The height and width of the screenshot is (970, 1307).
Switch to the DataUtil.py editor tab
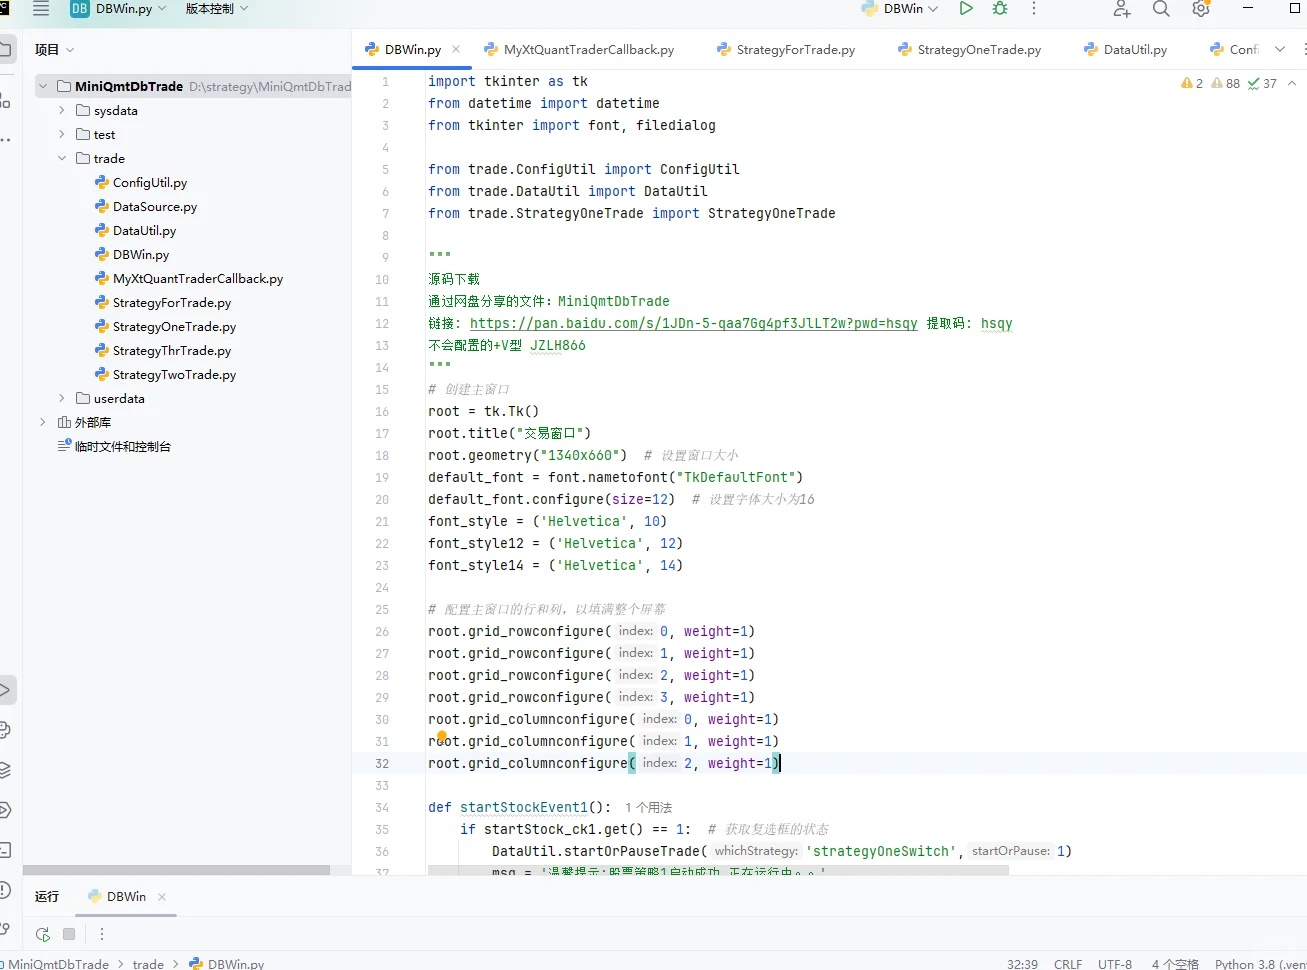(x=1134, y=50)
